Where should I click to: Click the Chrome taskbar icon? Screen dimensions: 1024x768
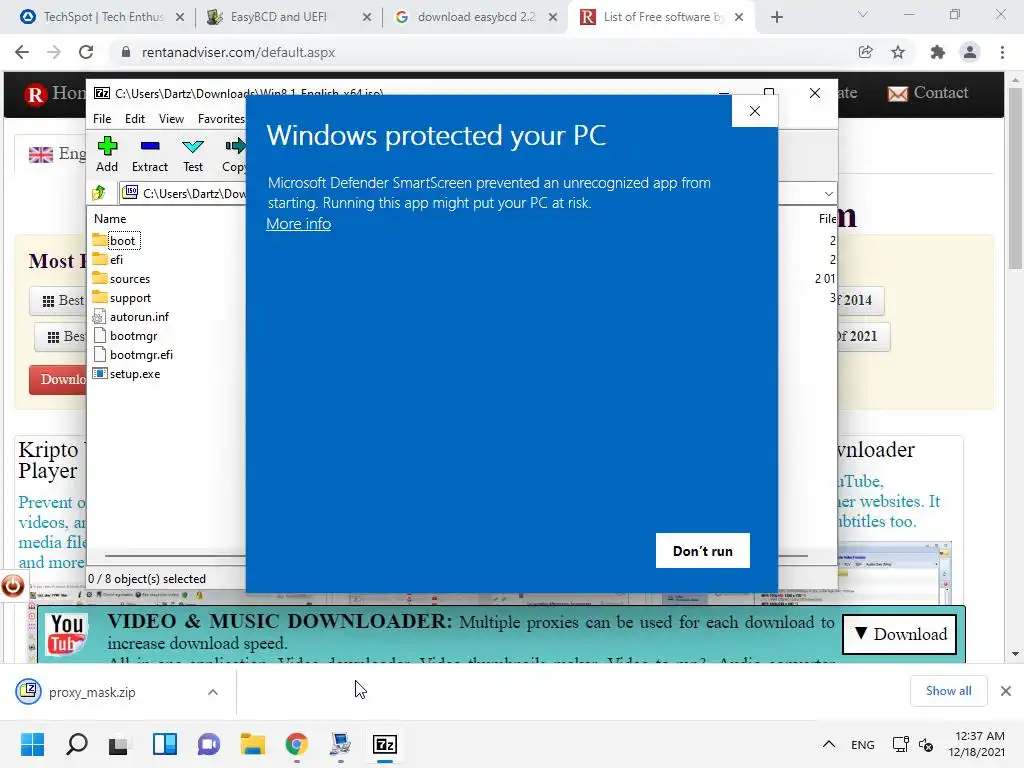(296, 744)
